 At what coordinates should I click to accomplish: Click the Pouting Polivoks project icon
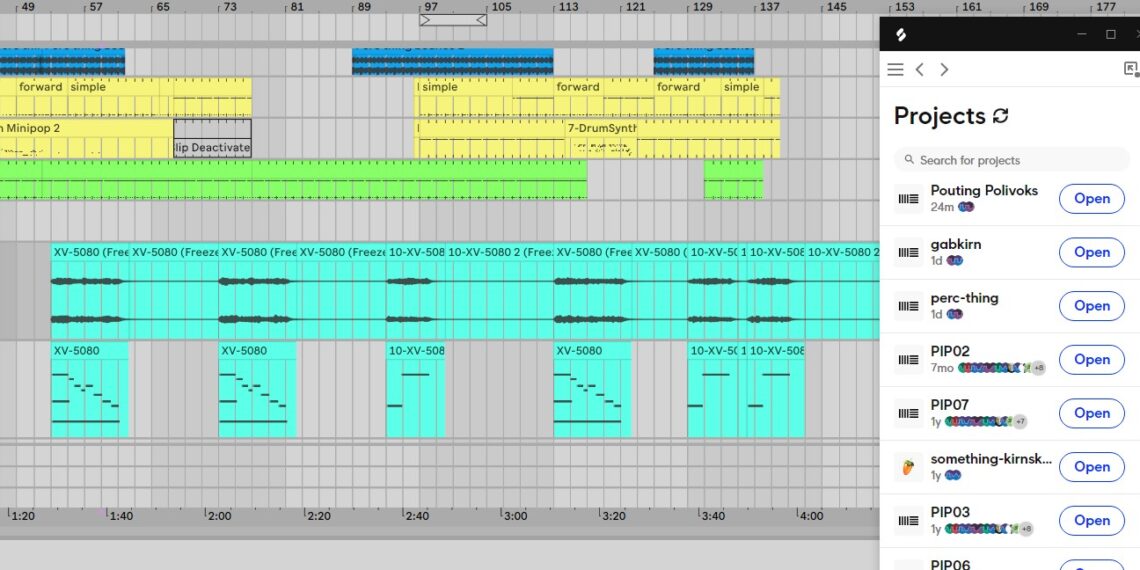pos(909,198)
